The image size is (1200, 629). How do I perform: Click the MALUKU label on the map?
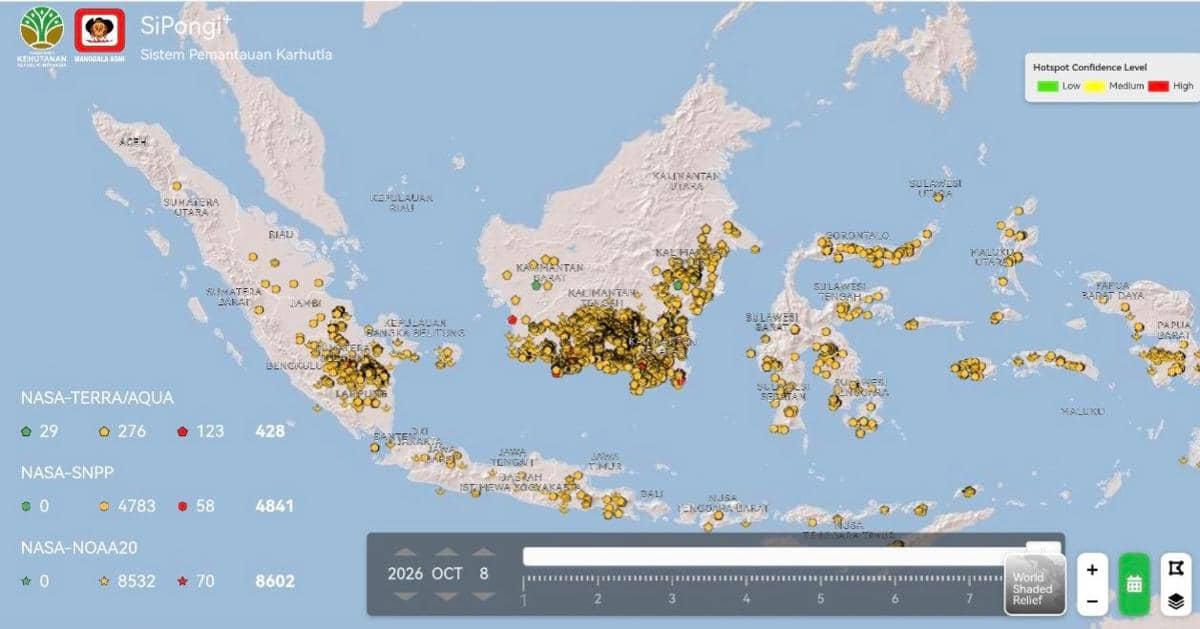click(x=1082, y=411)
